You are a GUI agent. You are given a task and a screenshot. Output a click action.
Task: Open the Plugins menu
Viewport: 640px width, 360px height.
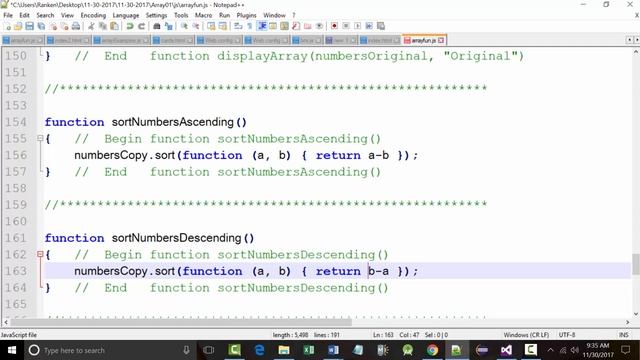coord(247,15)
